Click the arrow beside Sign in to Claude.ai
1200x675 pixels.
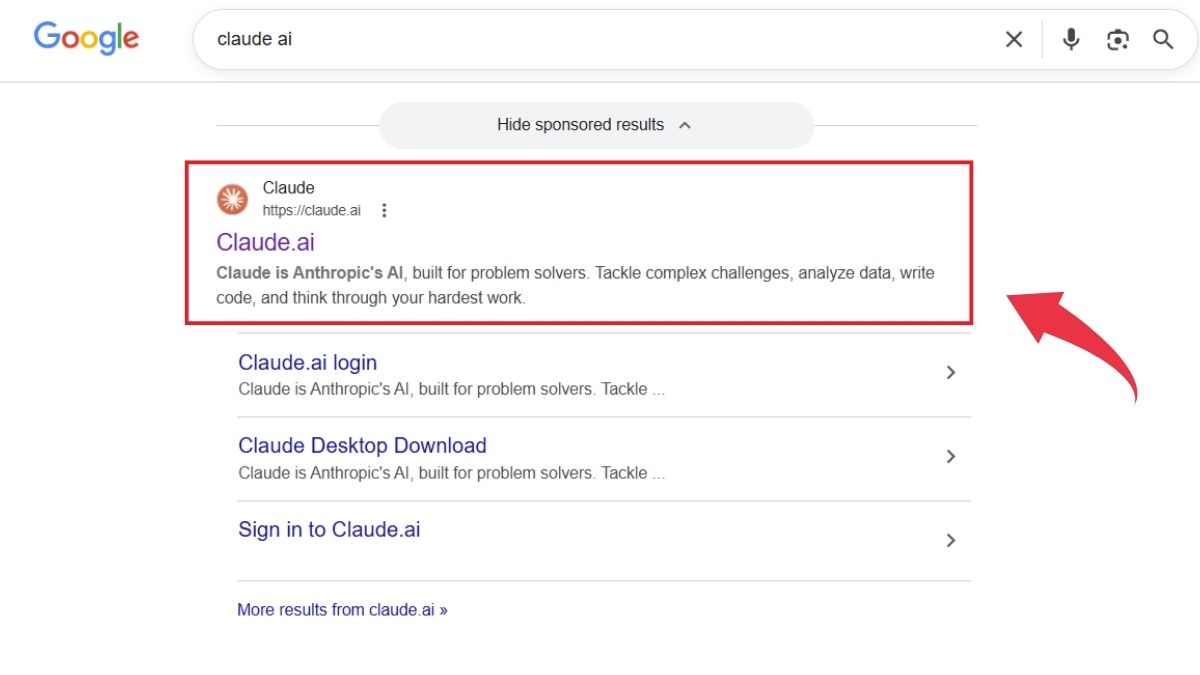click(950, 540)
